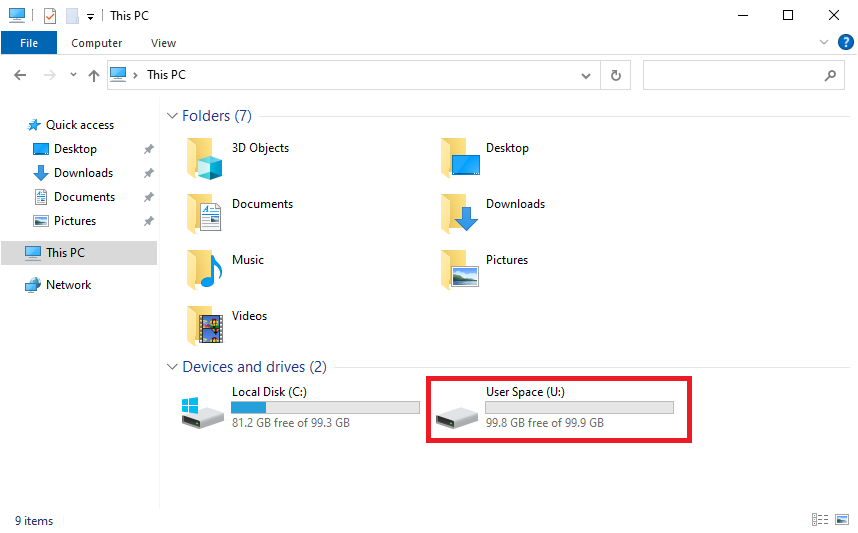Go up one level with the up arrow
The height and width of the screenshot is (533, 858).
[94, 76]
